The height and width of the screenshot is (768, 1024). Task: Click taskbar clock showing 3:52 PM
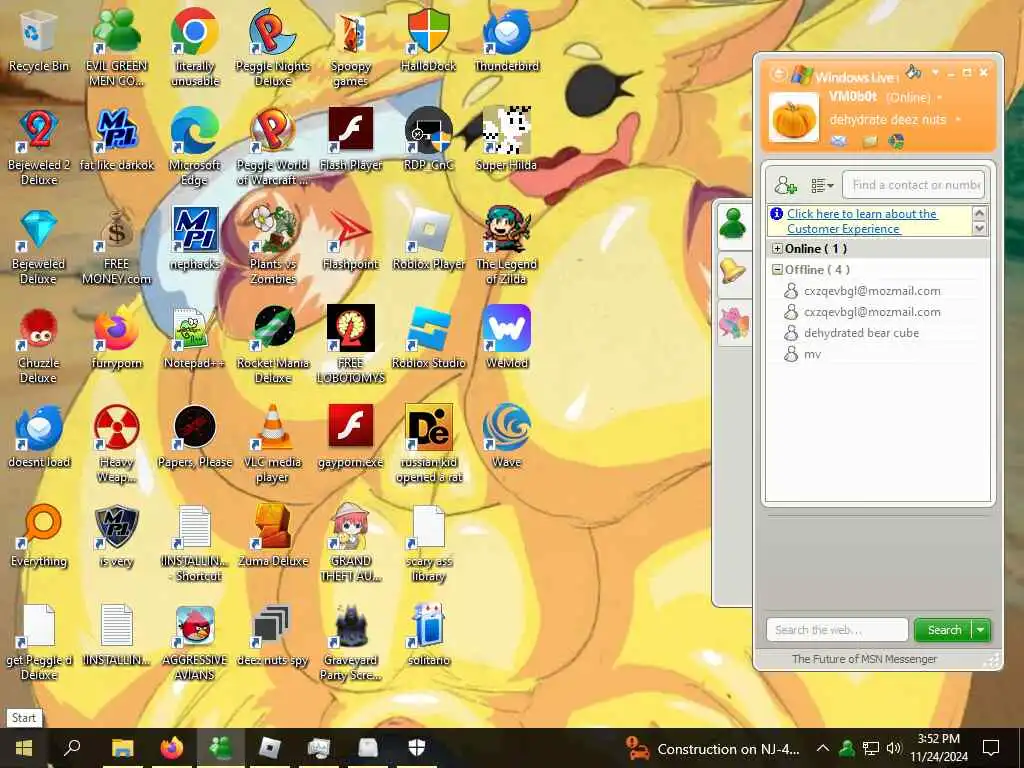point(939,748)
